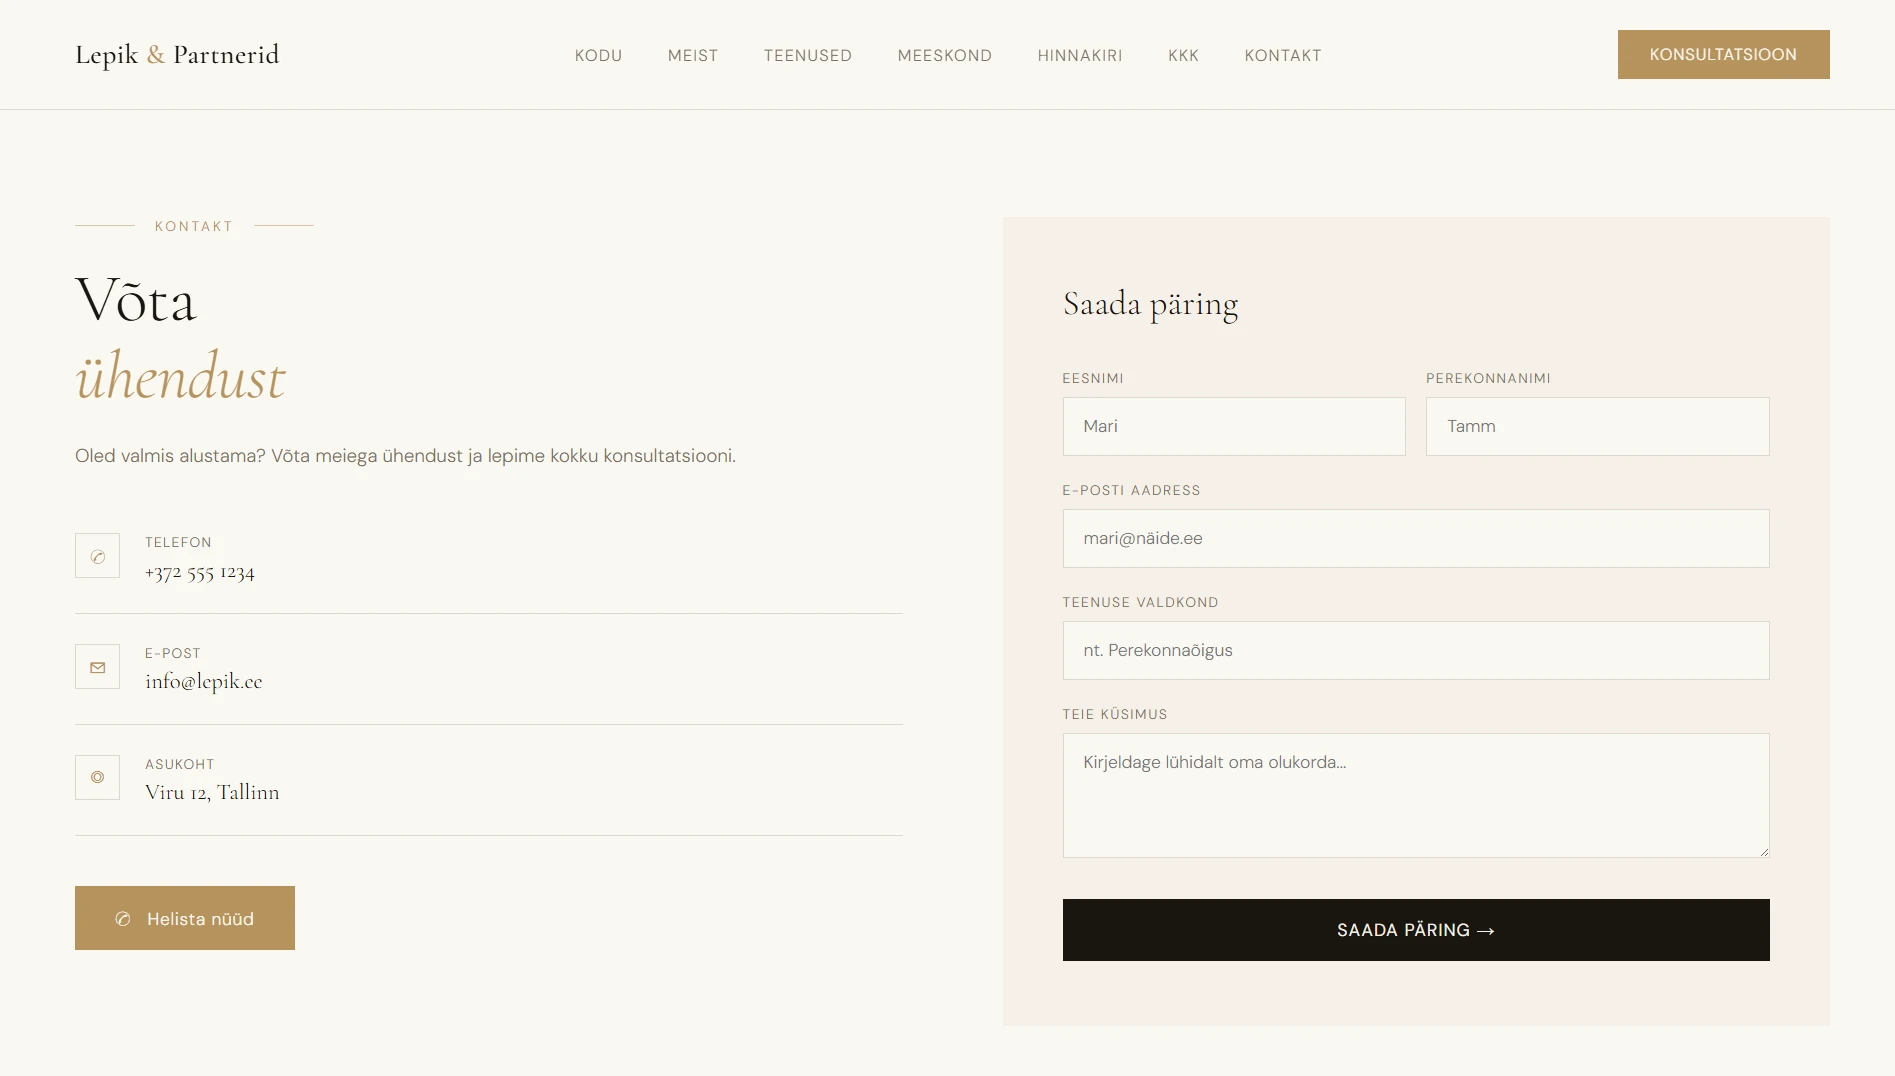Click the Helista nüüd button
Screen dimensions: 1895x1076
(185, 918)
